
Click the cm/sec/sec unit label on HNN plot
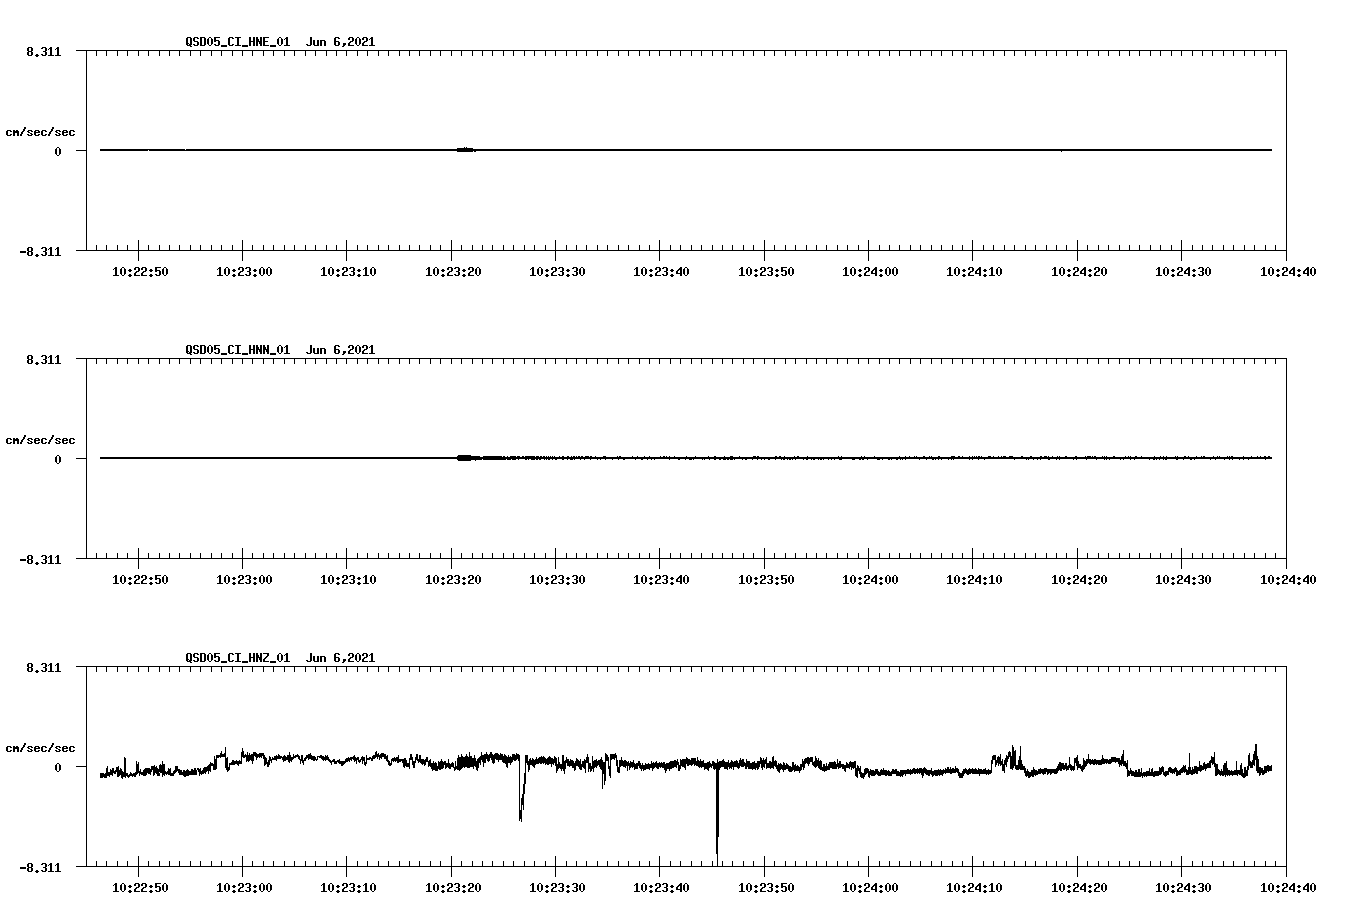point(40,440)
